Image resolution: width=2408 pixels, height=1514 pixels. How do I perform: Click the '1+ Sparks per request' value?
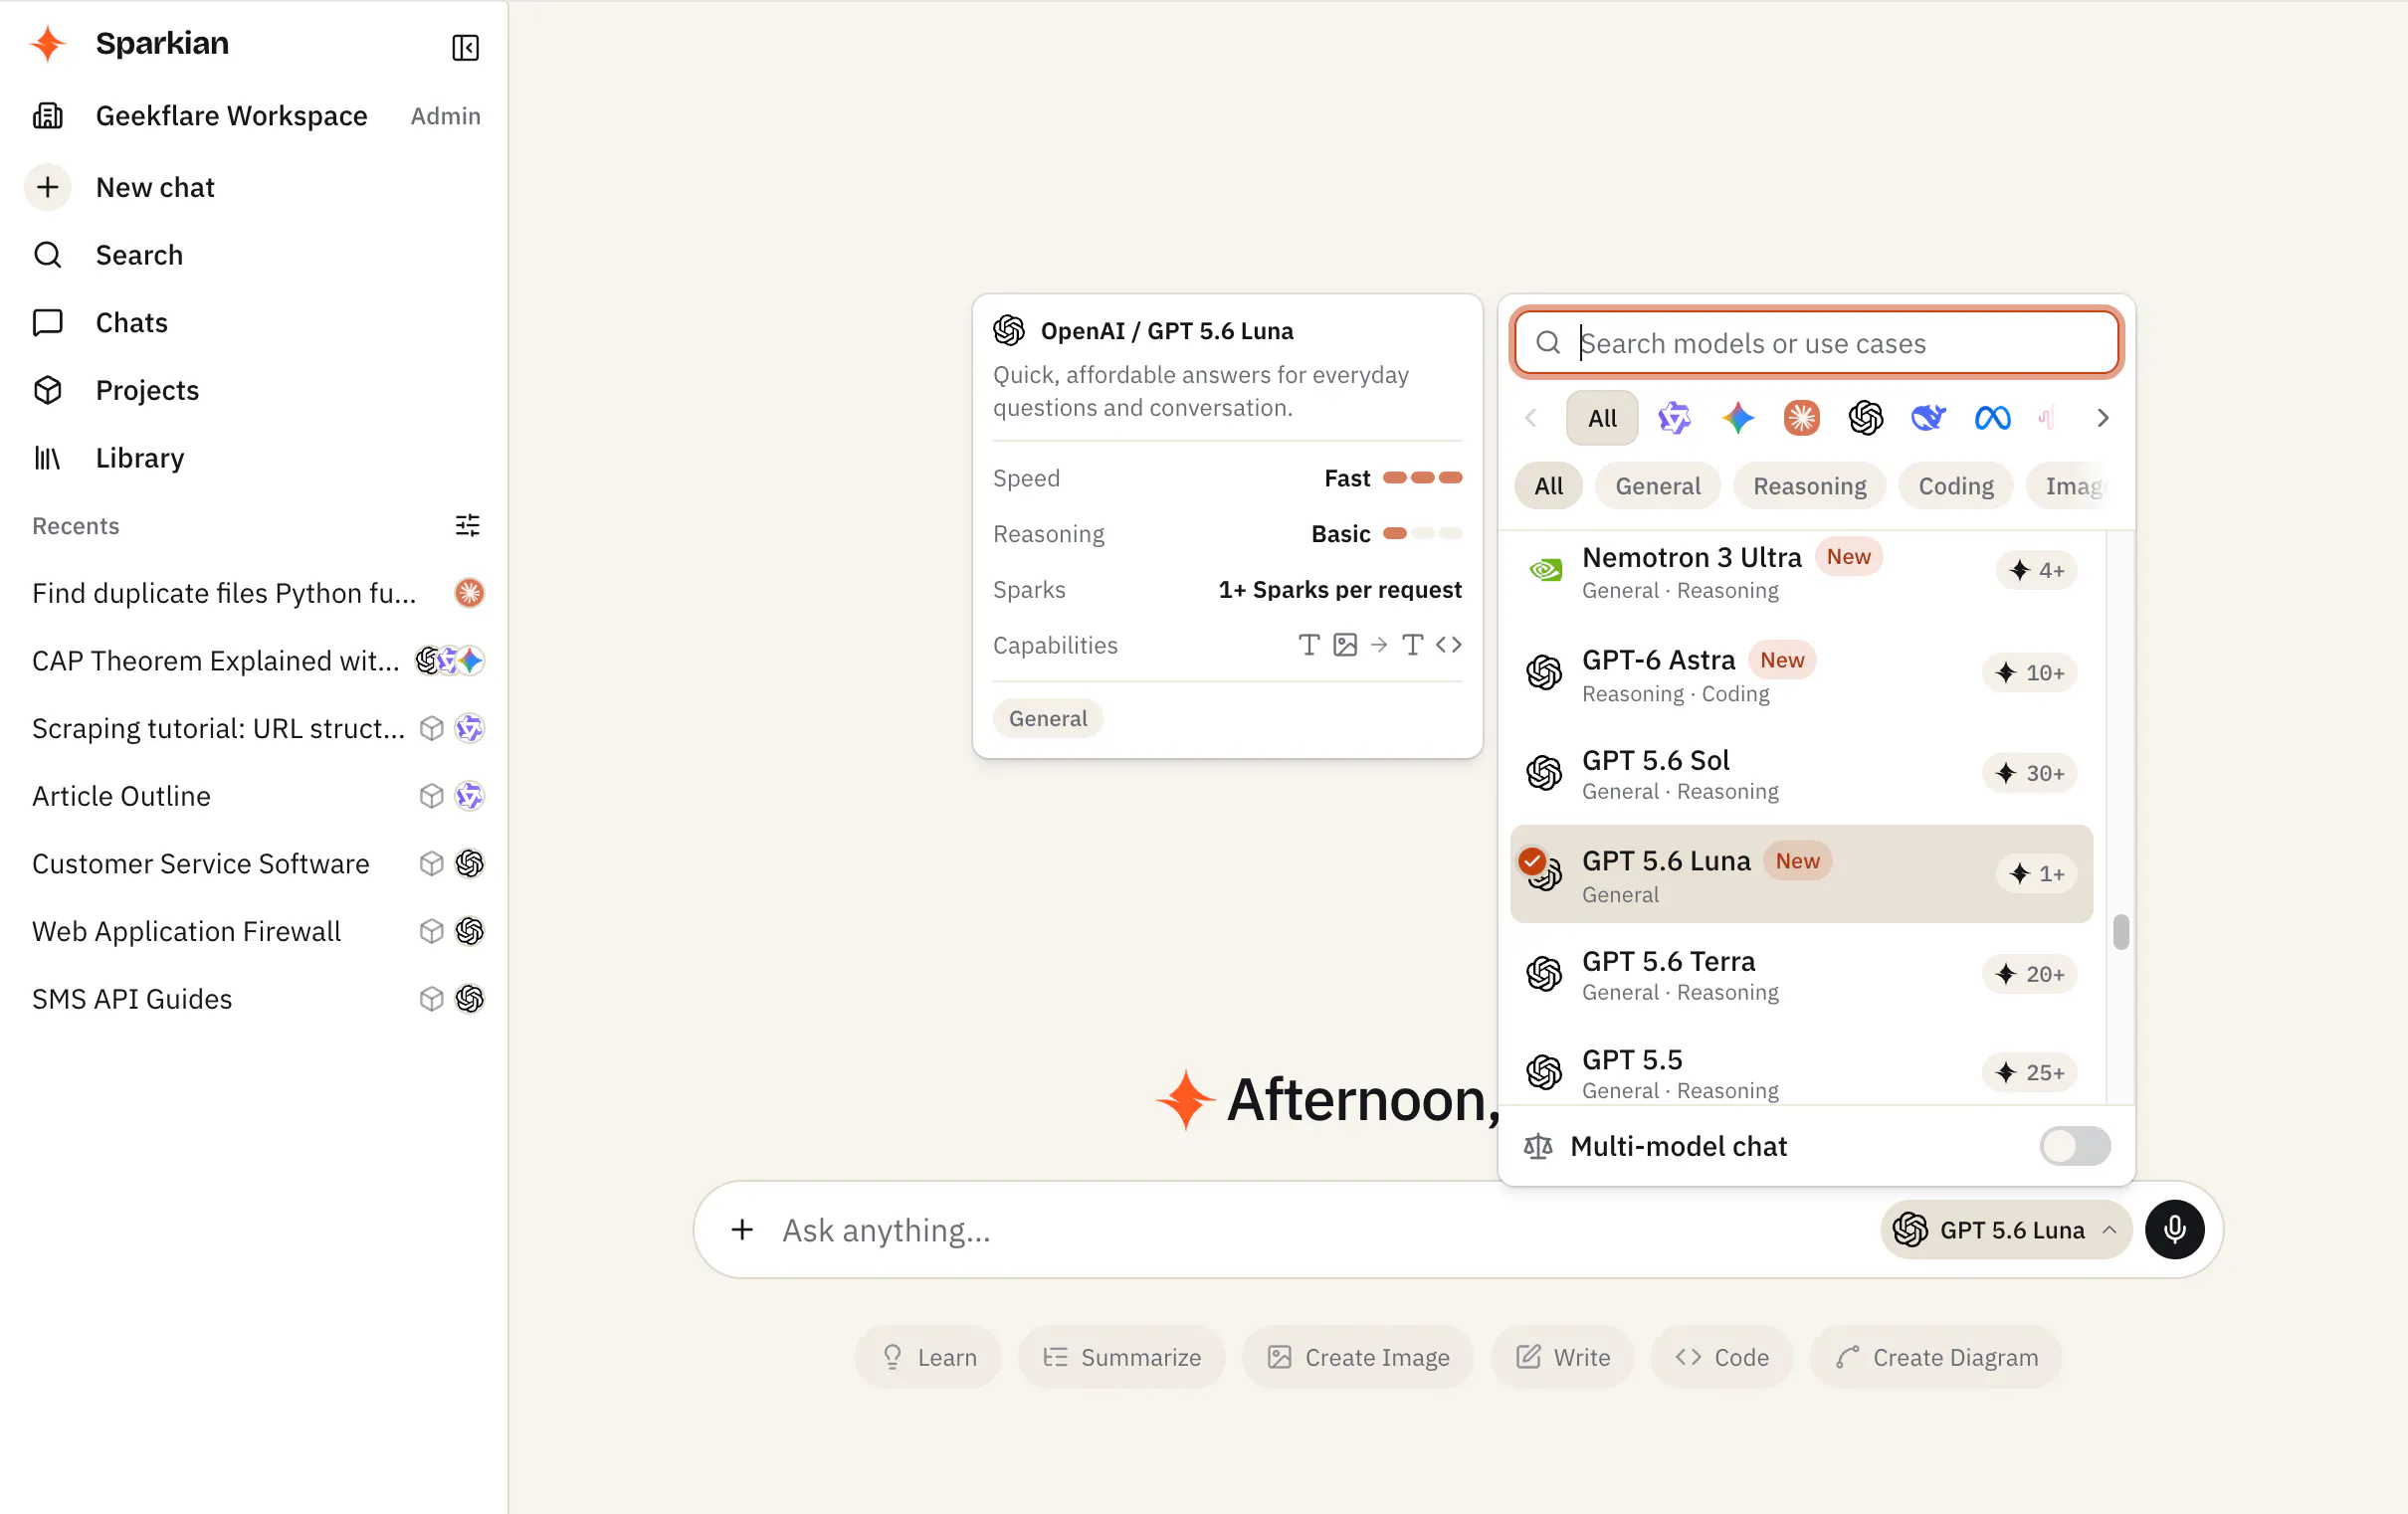coord(1340,590)
